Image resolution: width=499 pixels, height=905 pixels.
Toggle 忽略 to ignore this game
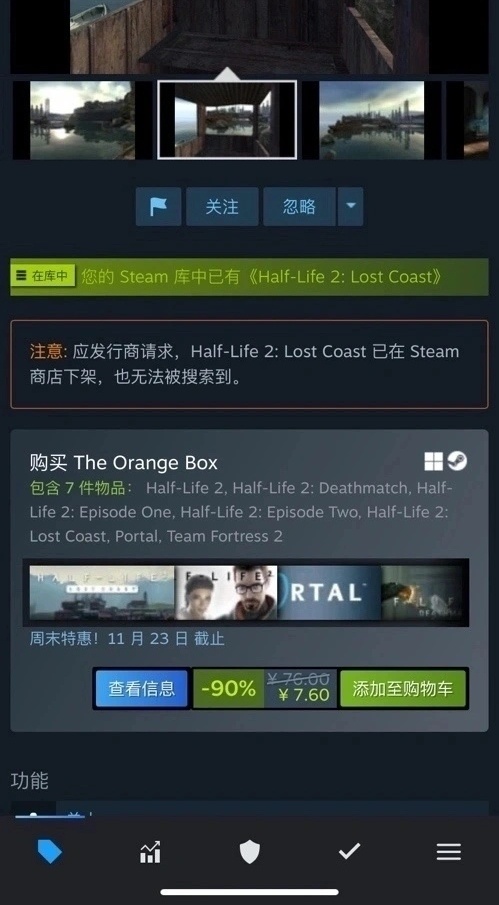coord(299,207)
